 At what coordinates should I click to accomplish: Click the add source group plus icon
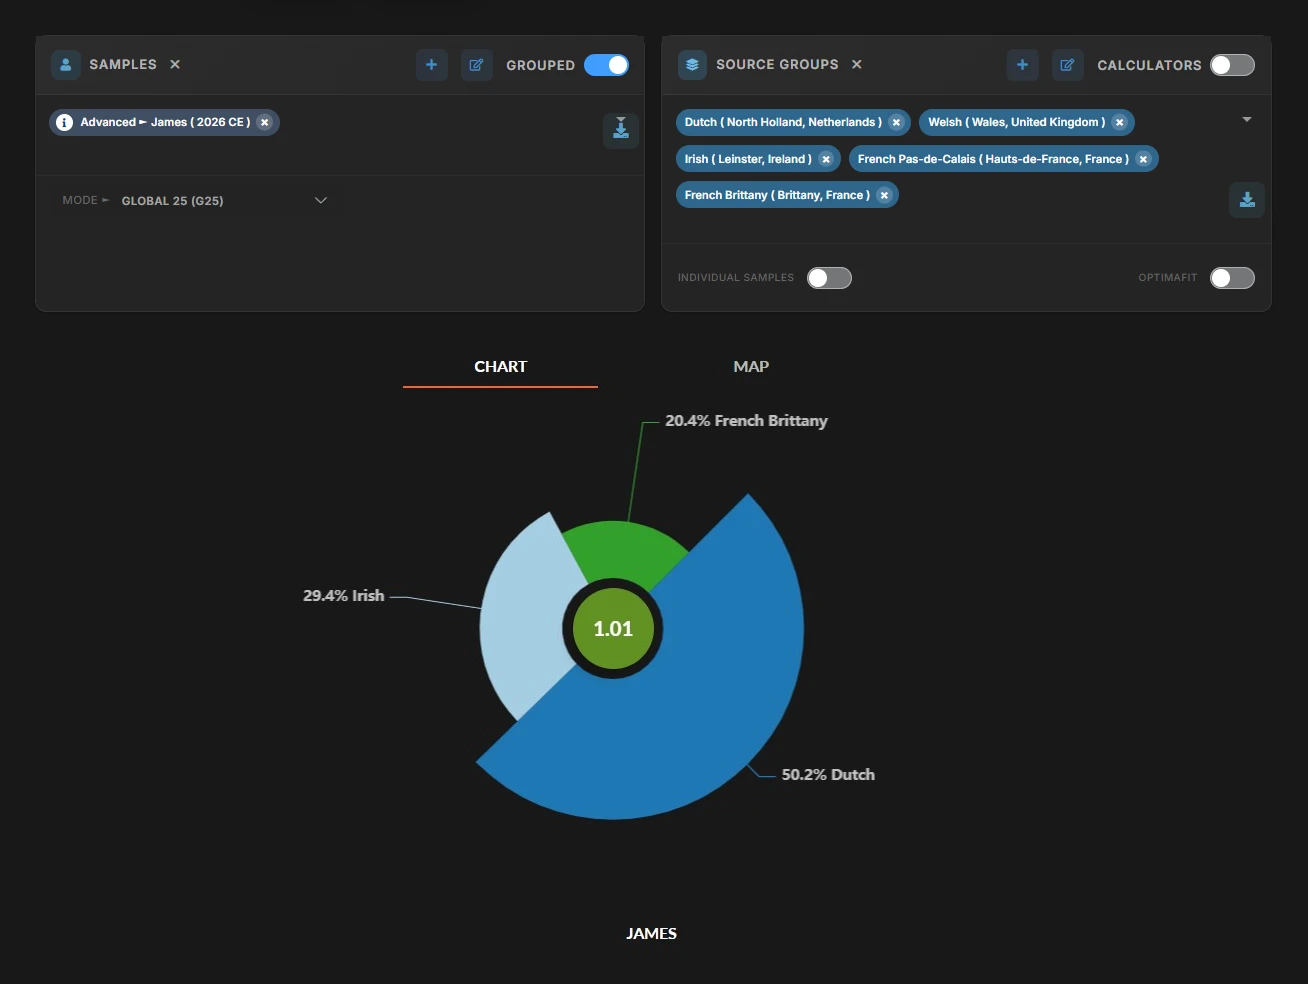1022,65
